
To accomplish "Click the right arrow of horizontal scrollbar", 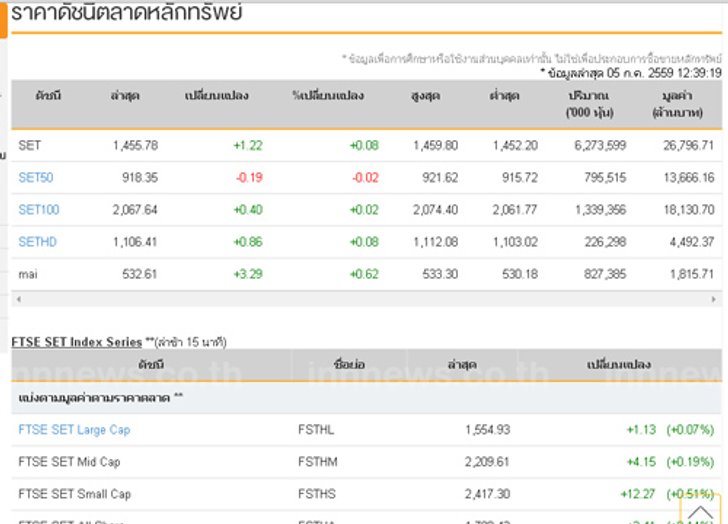I will [714, 299].
